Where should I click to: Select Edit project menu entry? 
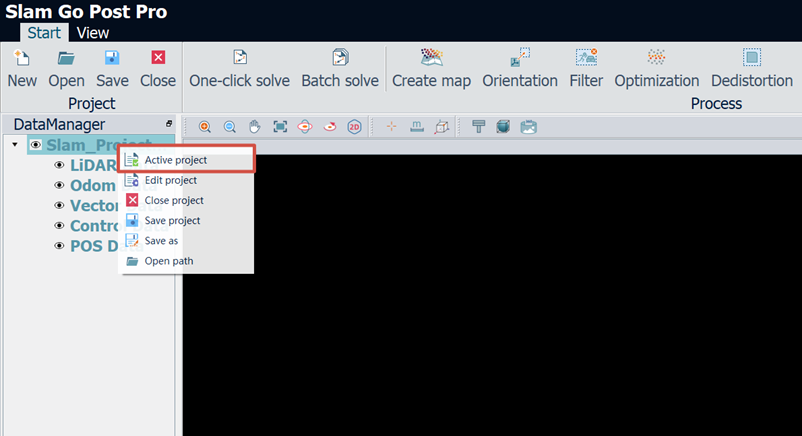click(186, 180)
